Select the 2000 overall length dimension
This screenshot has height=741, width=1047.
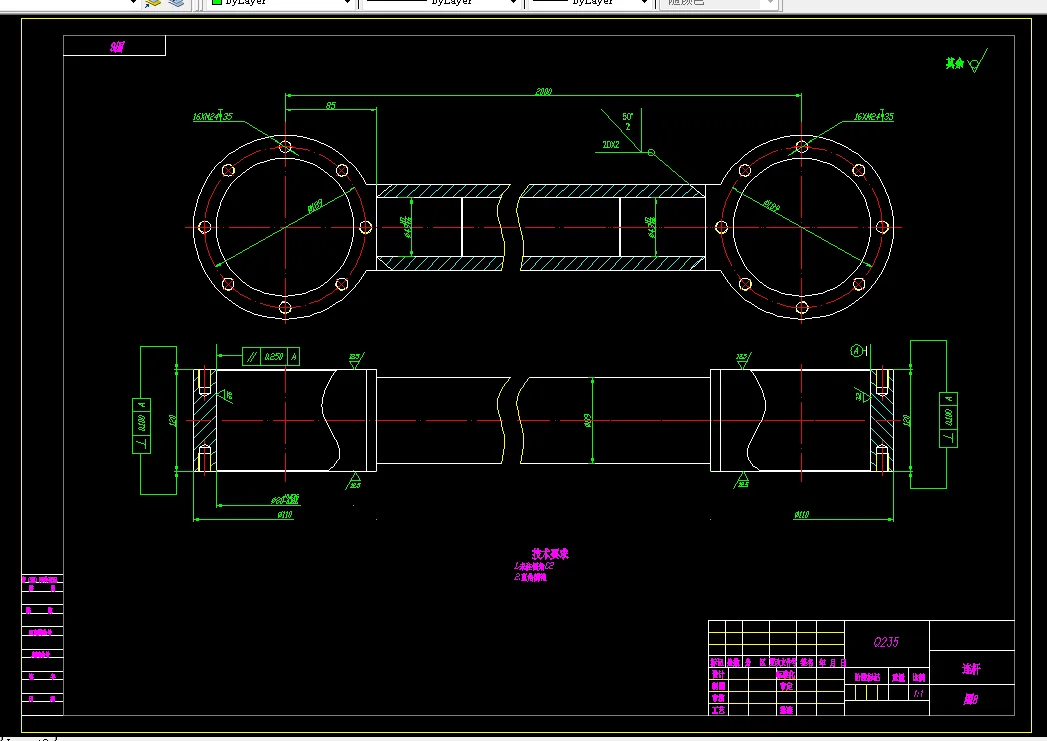click(544, 91)
